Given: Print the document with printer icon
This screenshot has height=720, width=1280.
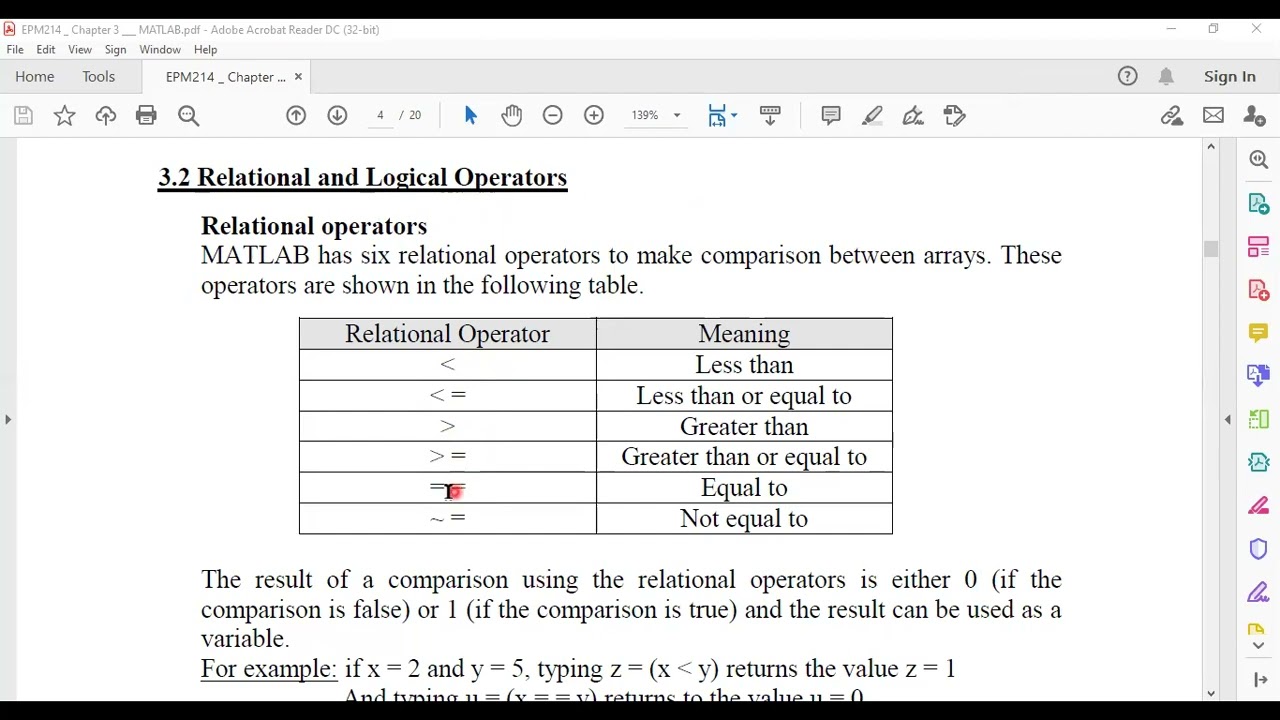Looking at the screenshot, I should 146,116.
